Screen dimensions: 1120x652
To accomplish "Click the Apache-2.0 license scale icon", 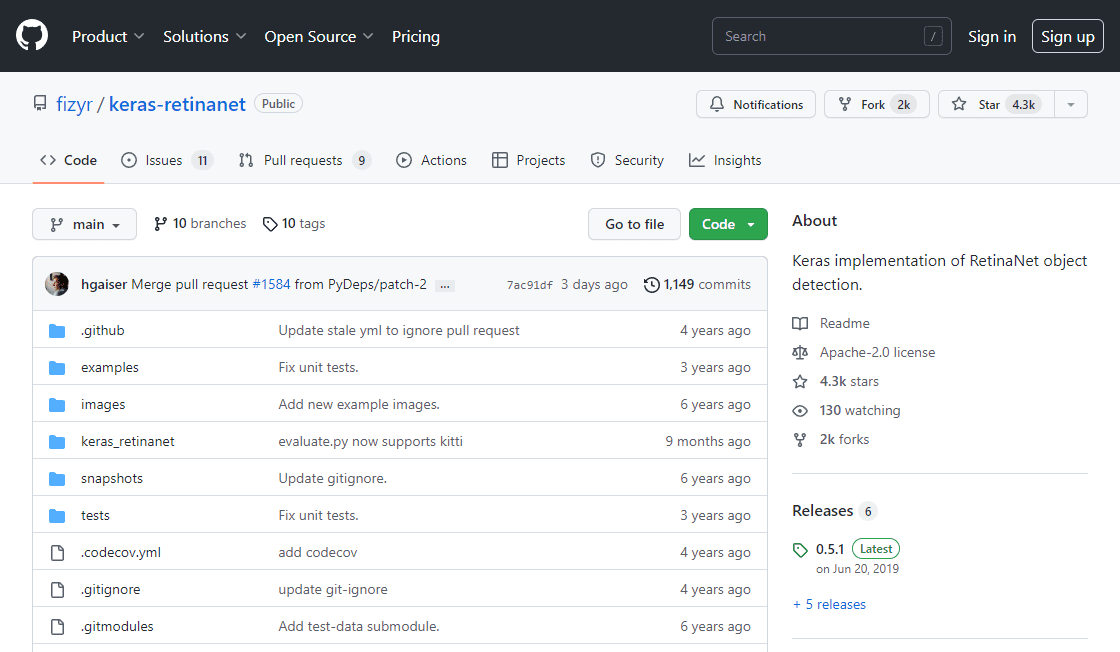I will (799, 352).
